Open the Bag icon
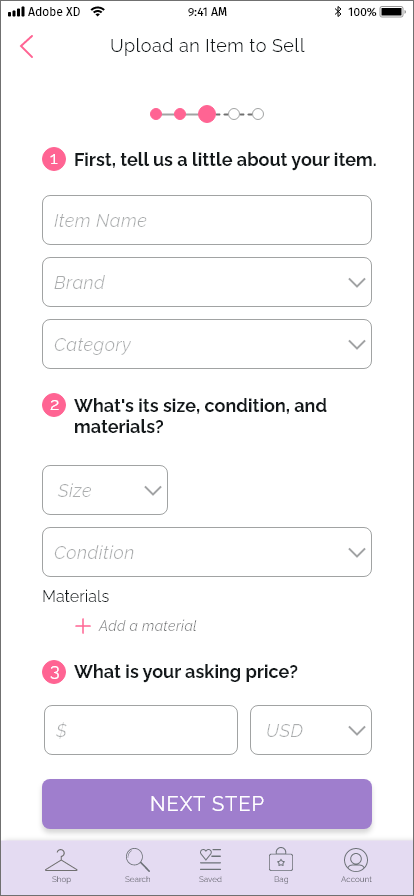The width and height of the screenshot is (414, 896). [x=281, y=859]
